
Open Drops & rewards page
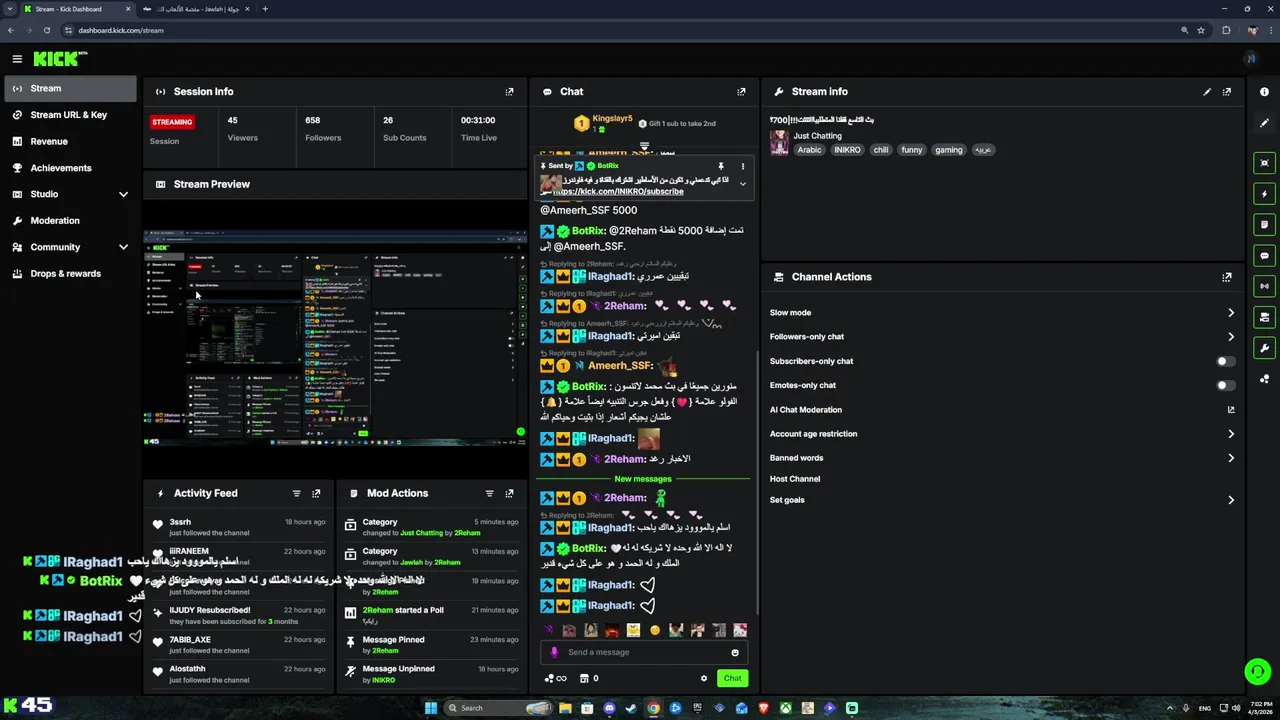click(70, 273)
